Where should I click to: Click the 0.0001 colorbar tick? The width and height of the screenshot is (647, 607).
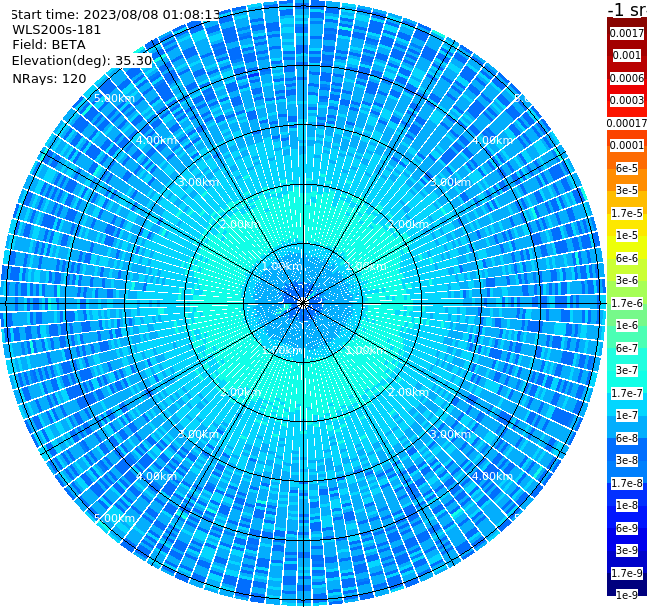[x=627, y=145]
